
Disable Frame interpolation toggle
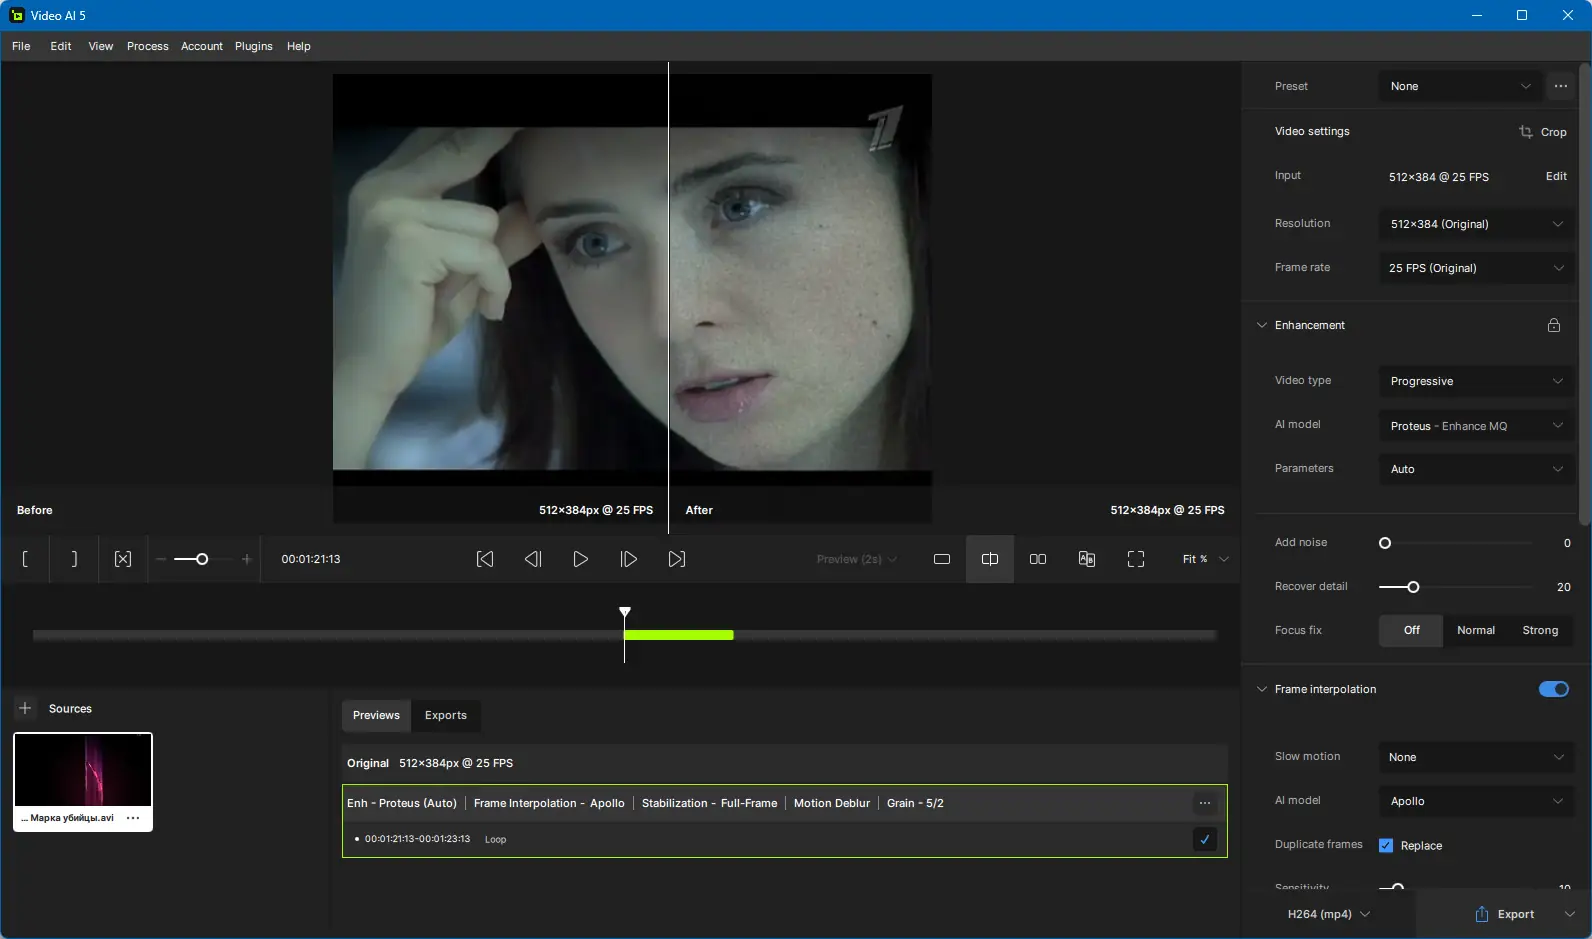click(x=1553, y=689)
